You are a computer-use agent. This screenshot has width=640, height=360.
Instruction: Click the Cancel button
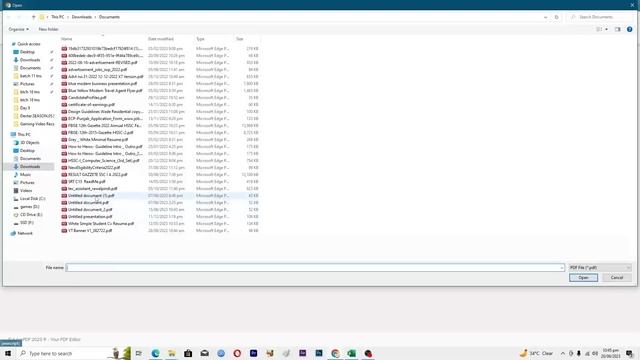tap(617, 278)
